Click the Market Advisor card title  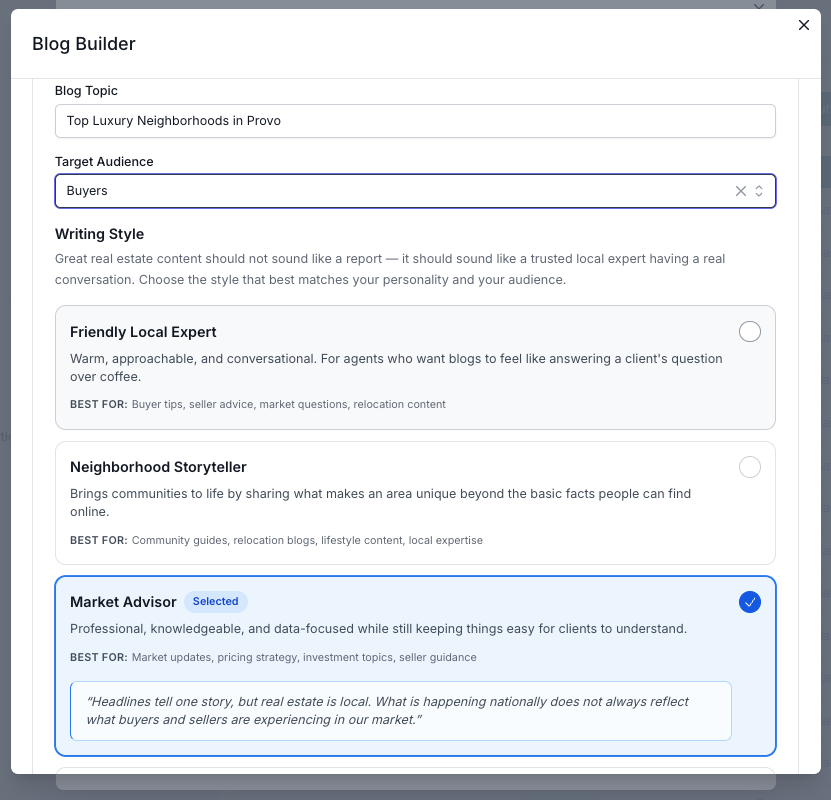(x=123, y=602)
